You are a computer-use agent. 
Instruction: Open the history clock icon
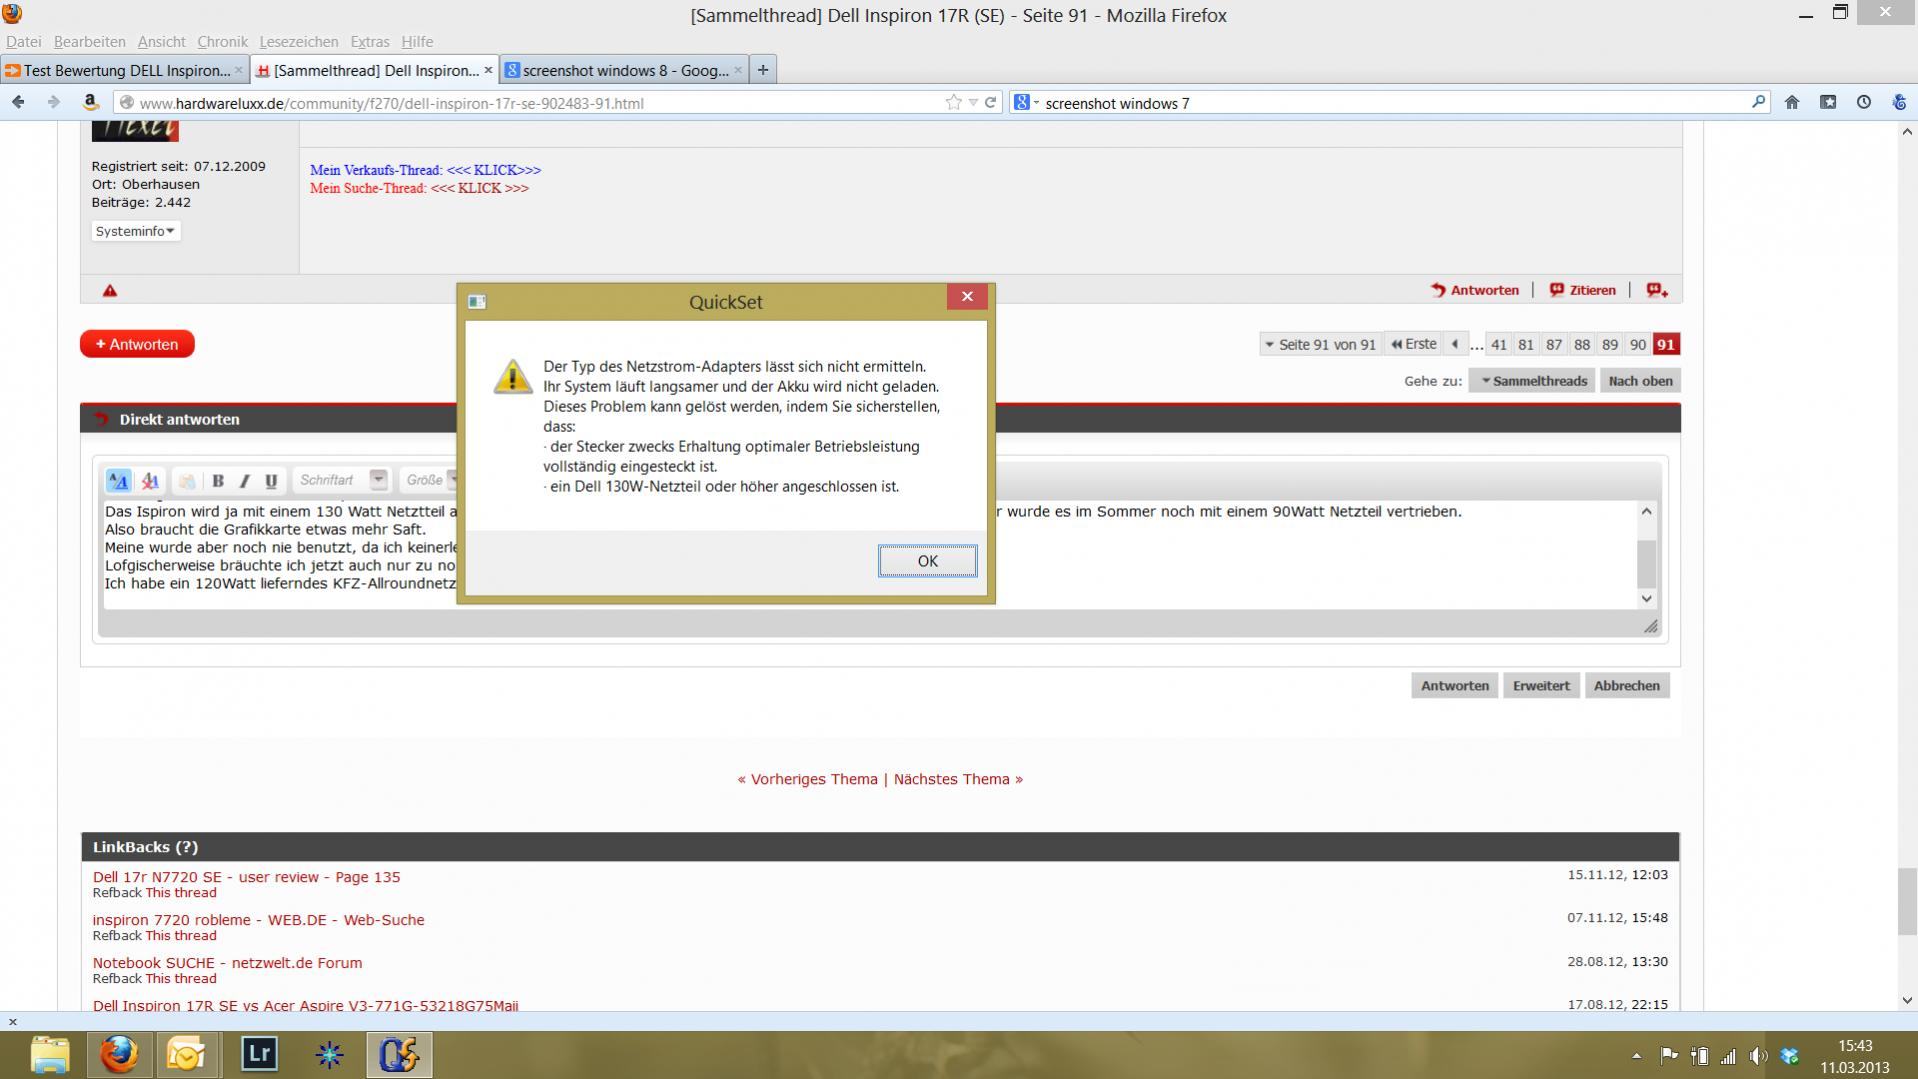pos(1863,102)
